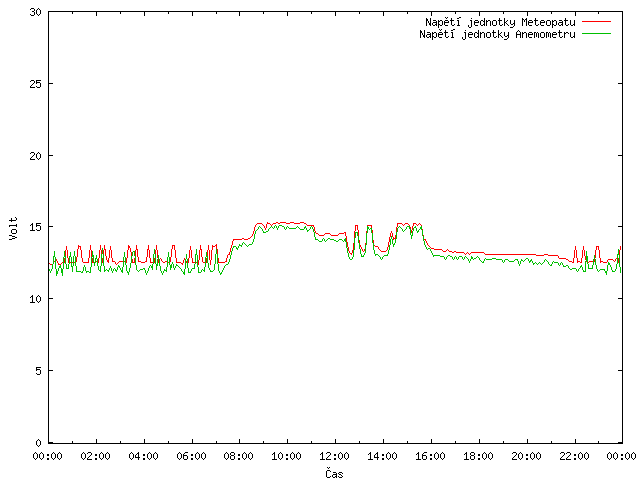Click the x-axis label 08:00
640x480 pixels.
239,456
